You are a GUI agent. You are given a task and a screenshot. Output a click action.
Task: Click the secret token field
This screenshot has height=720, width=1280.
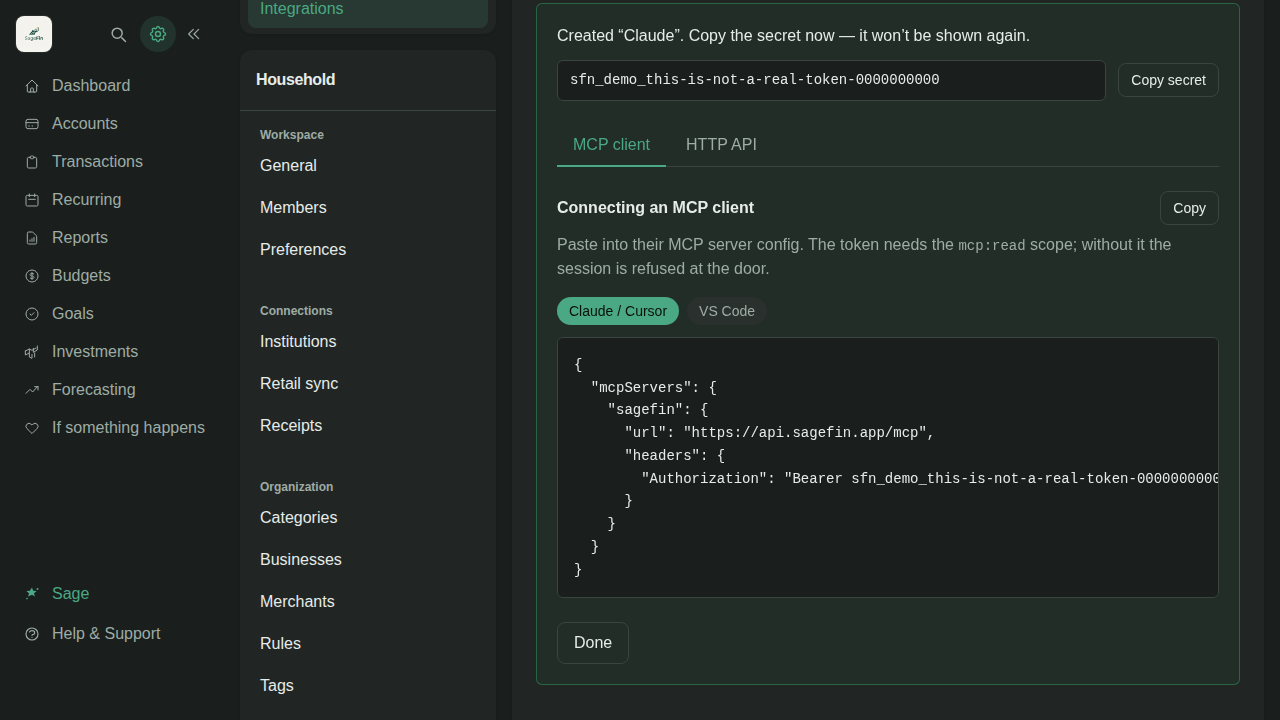click(x=831, y=80)
